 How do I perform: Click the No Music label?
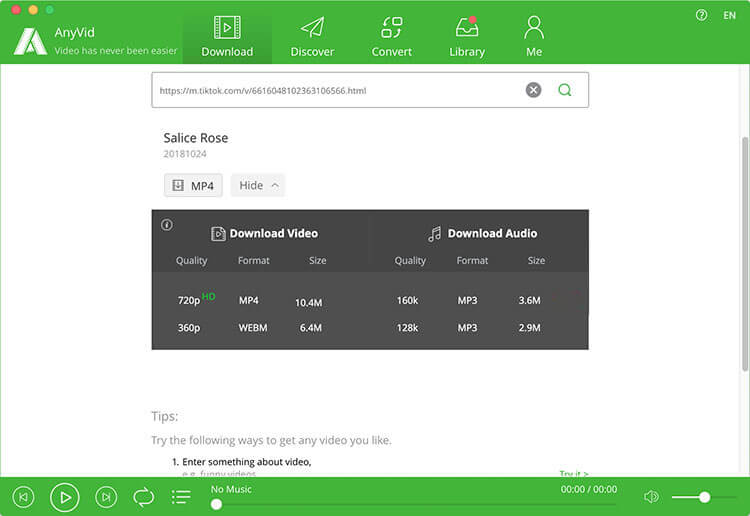point(231,489)
